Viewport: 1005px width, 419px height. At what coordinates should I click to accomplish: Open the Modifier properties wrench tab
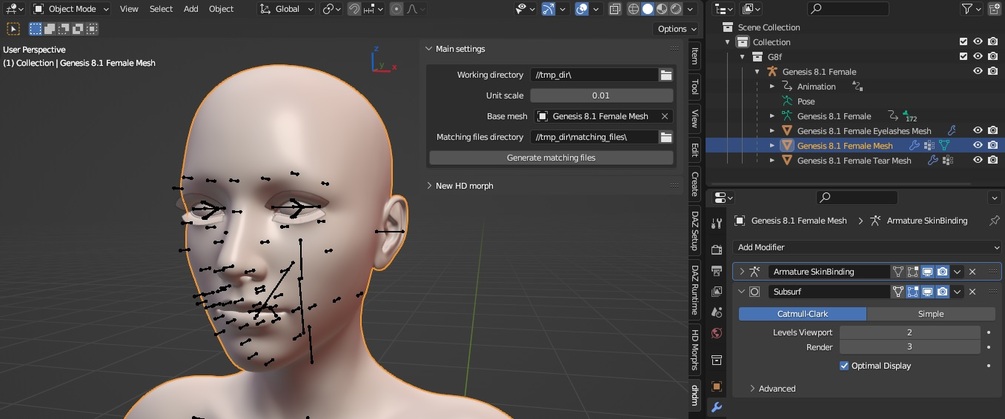point(716,408)
